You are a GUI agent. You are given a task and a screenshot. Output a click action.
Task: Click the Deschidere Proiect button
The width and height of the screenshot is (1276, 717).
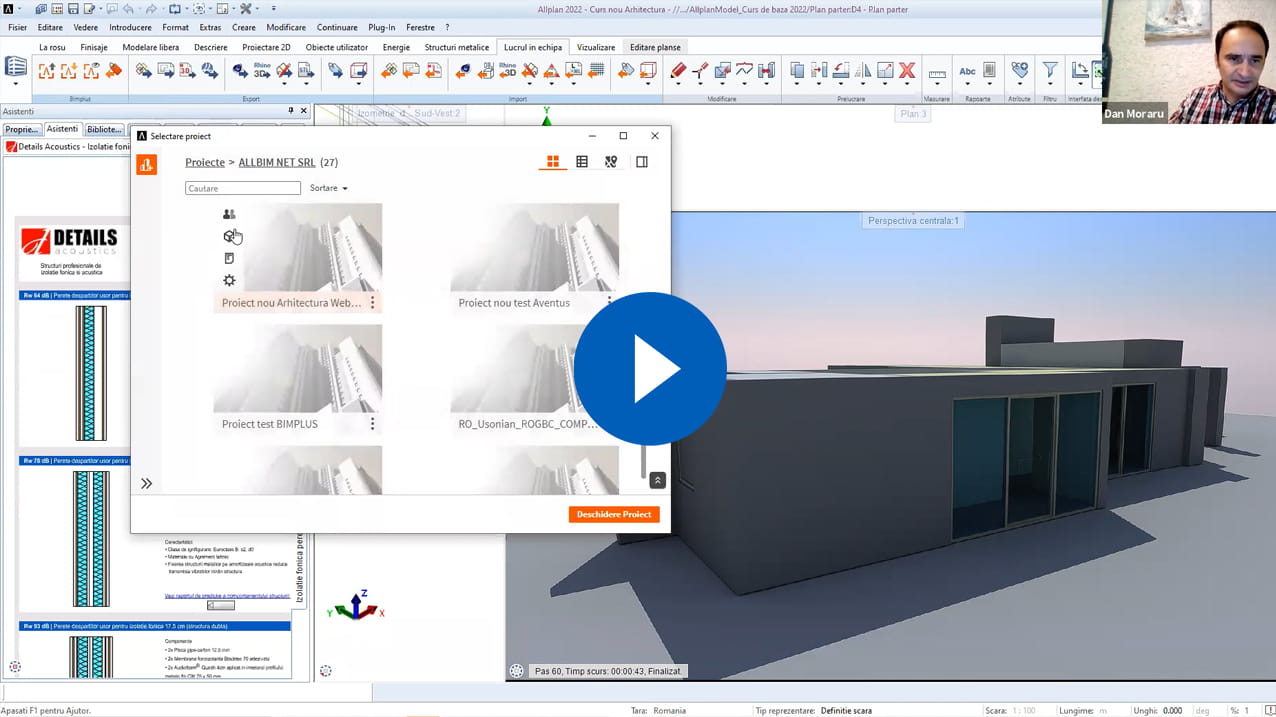614,514
